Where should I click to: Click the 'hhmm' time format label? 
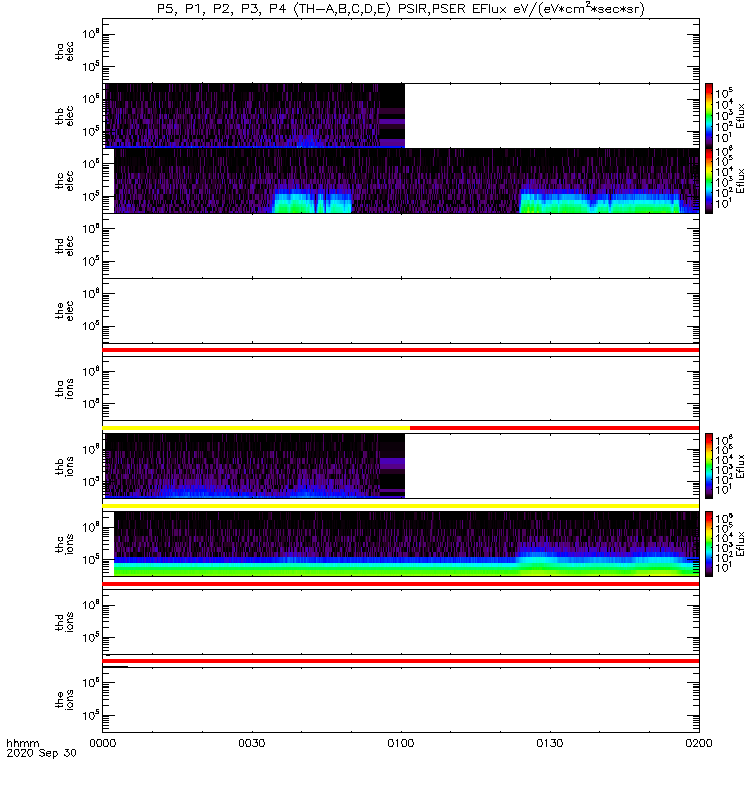click(x=22, y=743)
